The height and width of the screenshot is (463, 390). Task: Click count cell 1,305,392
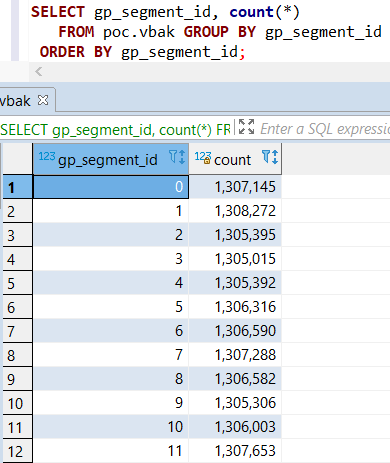235,283
